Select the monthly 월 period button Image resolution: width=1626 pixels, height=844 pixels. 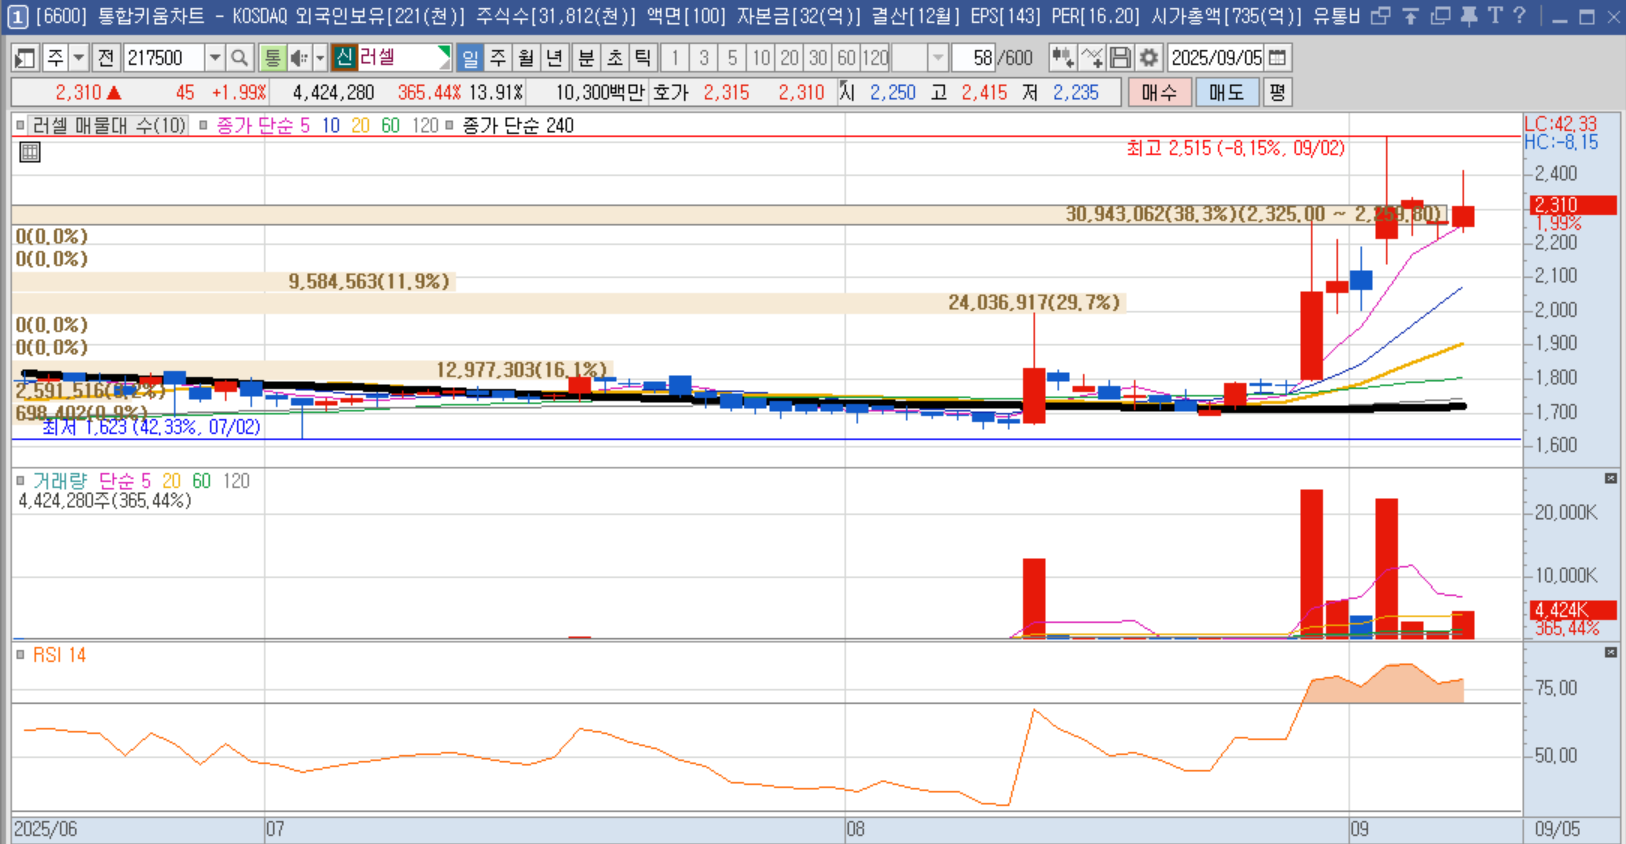[526, 58]
